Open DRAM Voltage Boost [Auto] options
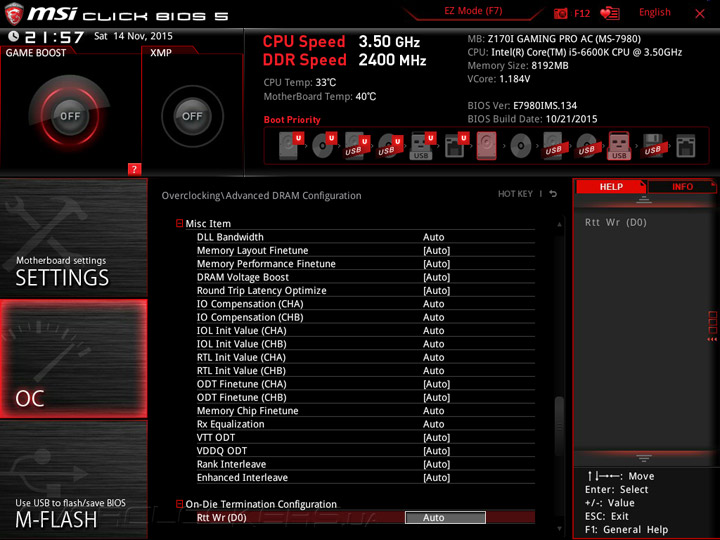 (436, 277)
